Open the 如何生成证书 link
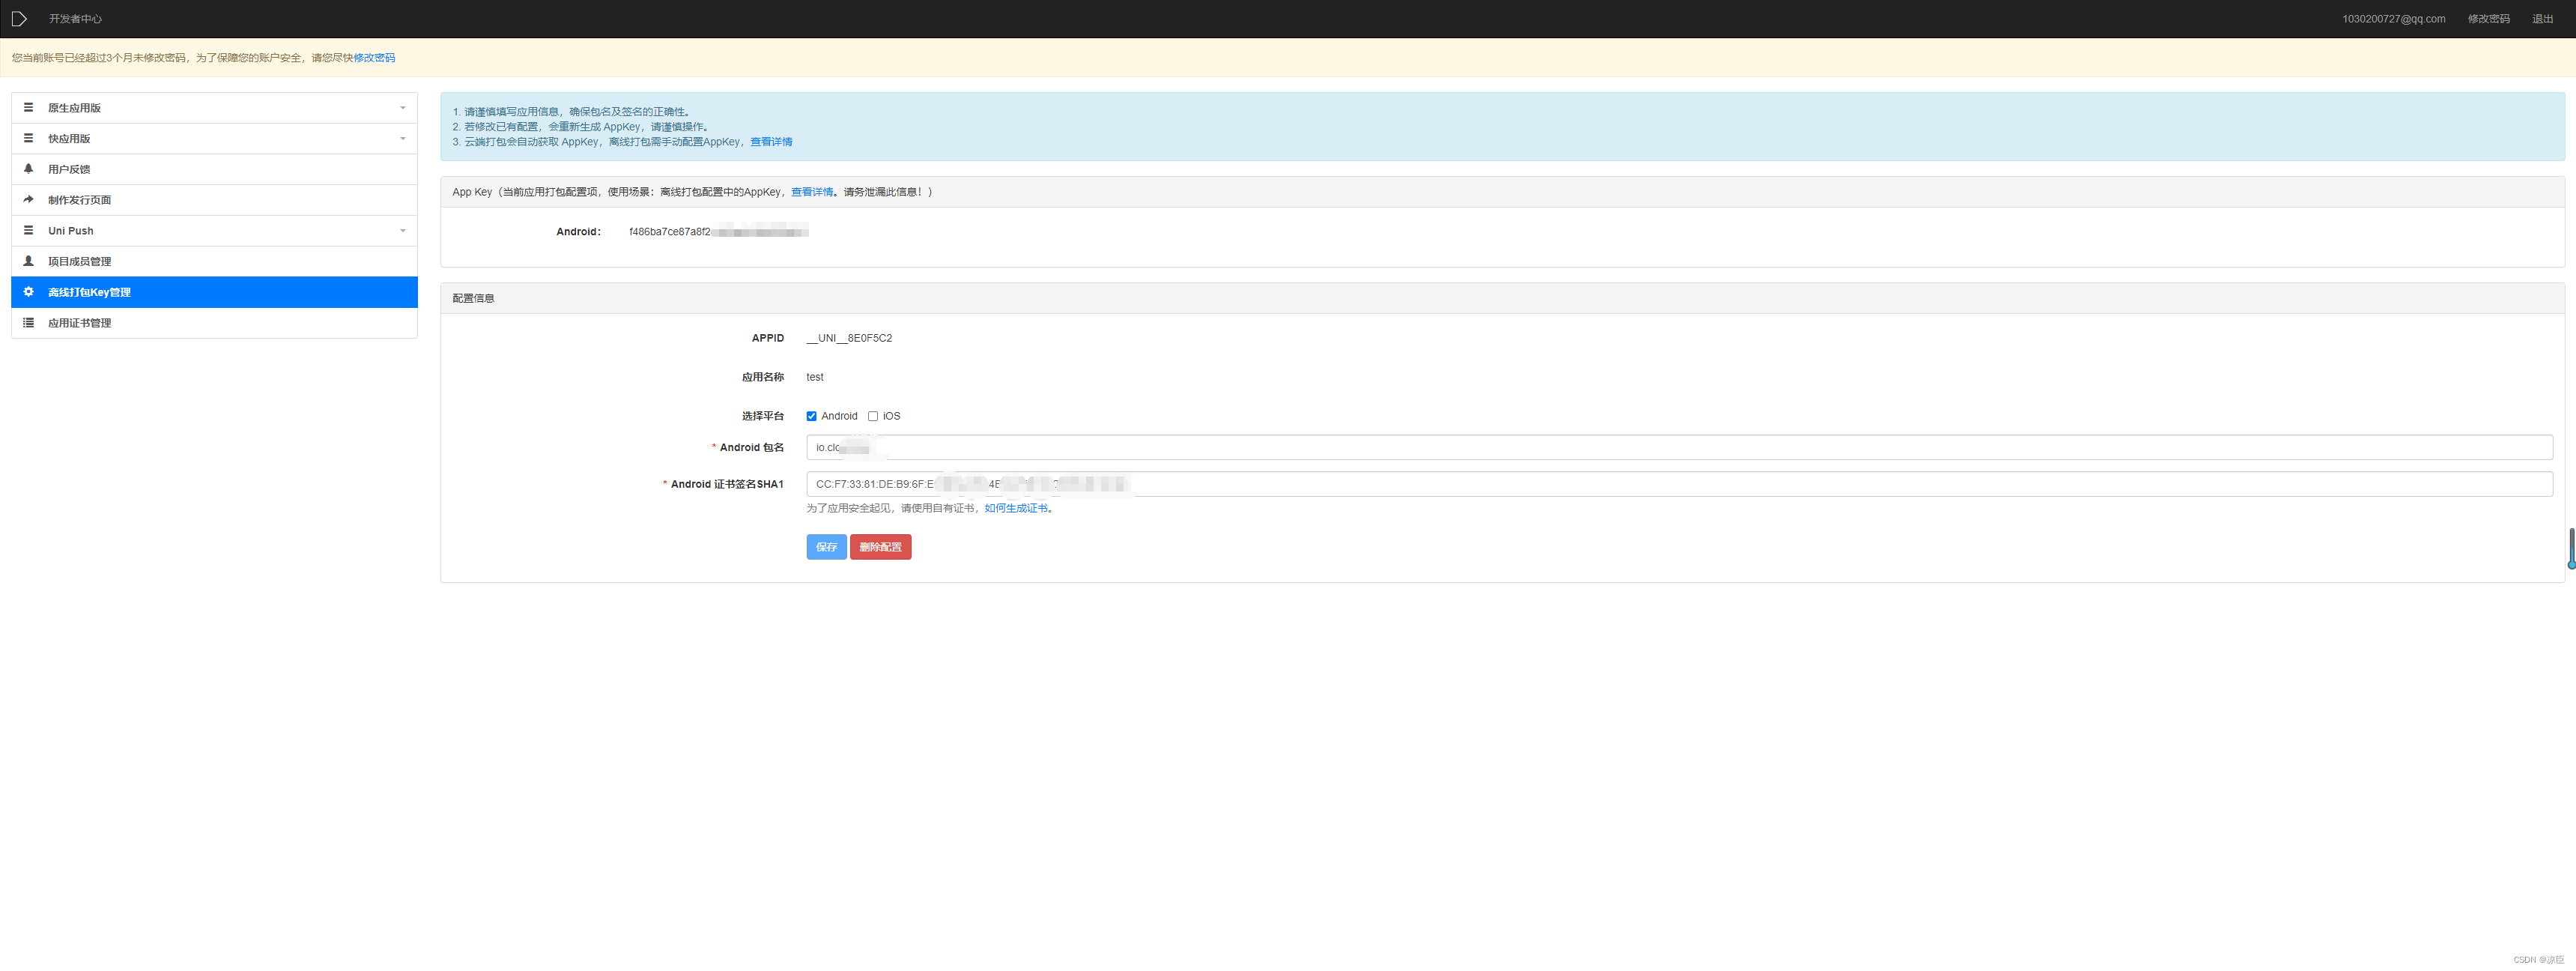This screenshot has width=2576, height=971. [x=1016, y=508]
